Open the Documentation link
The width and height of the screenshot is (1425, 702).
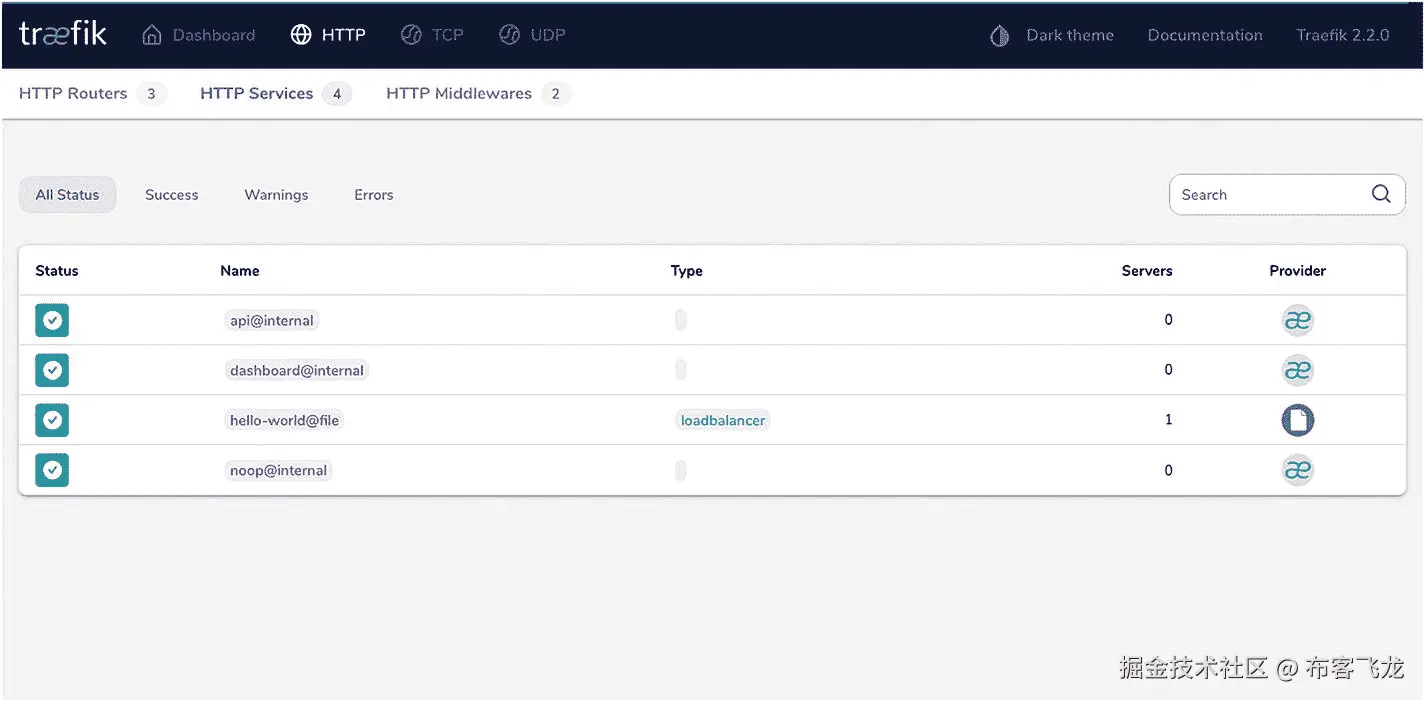click(1205, 35)
